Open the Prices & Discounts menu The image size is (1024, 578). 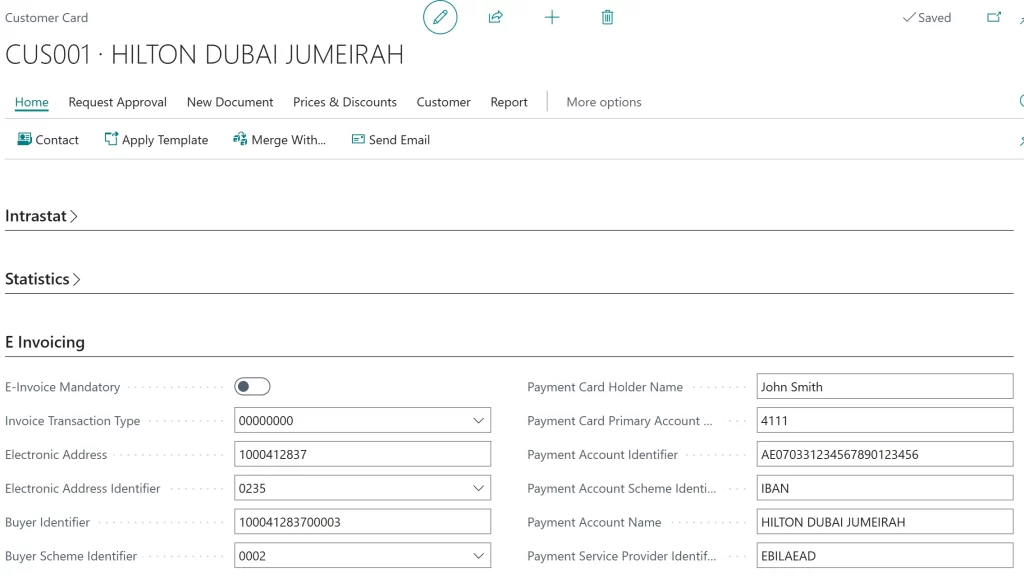(x=345, y=102)
